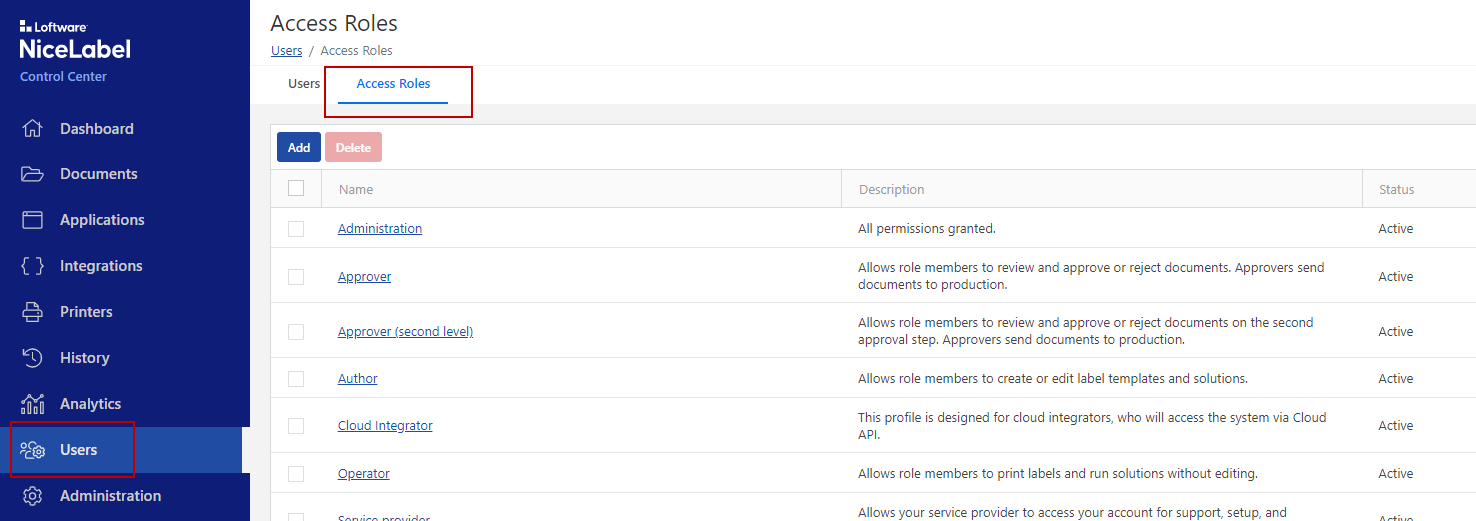Click the Printers icon in sidebar

(33, 312)
